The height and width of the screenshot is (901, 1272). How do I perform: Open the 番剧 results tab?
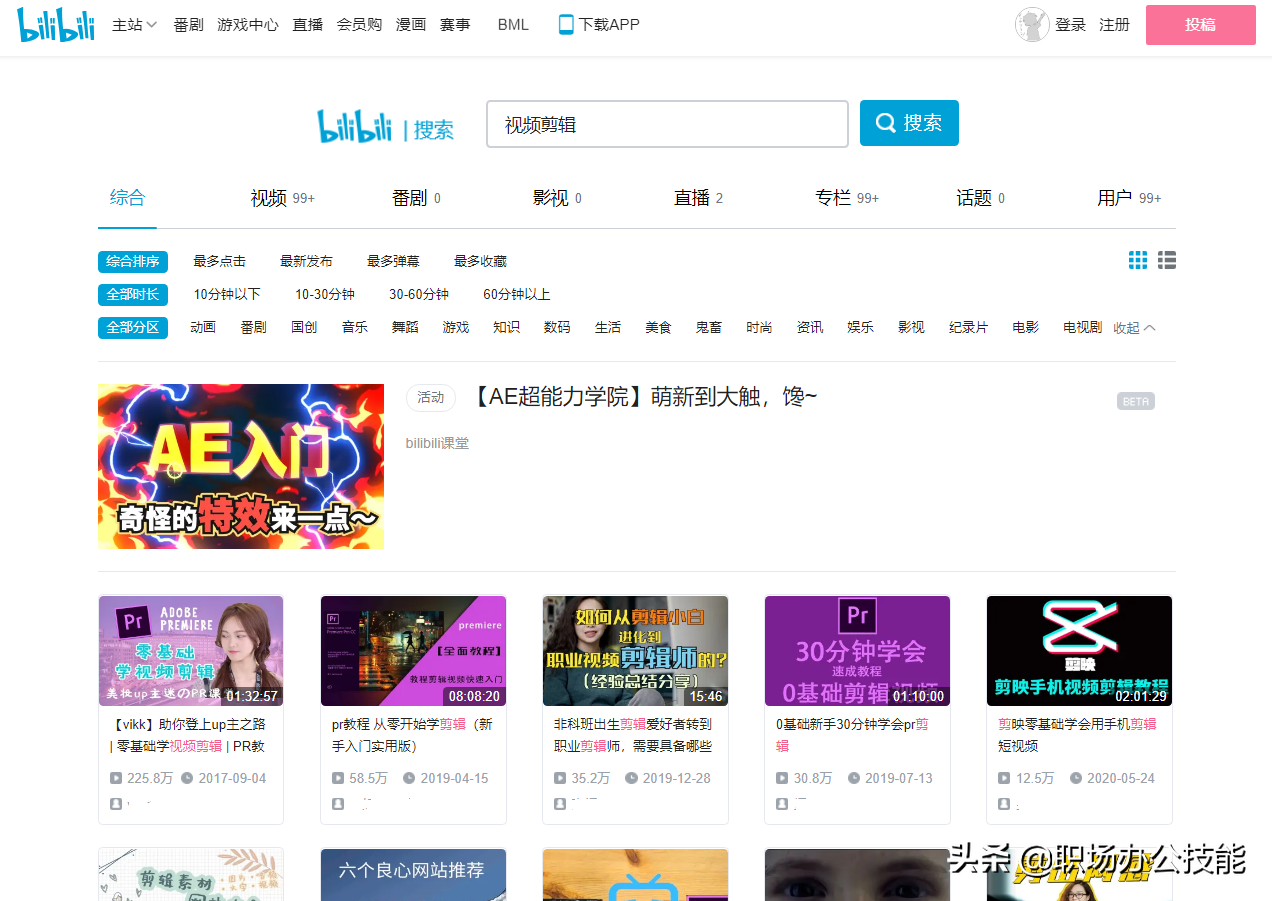[416, 198]
